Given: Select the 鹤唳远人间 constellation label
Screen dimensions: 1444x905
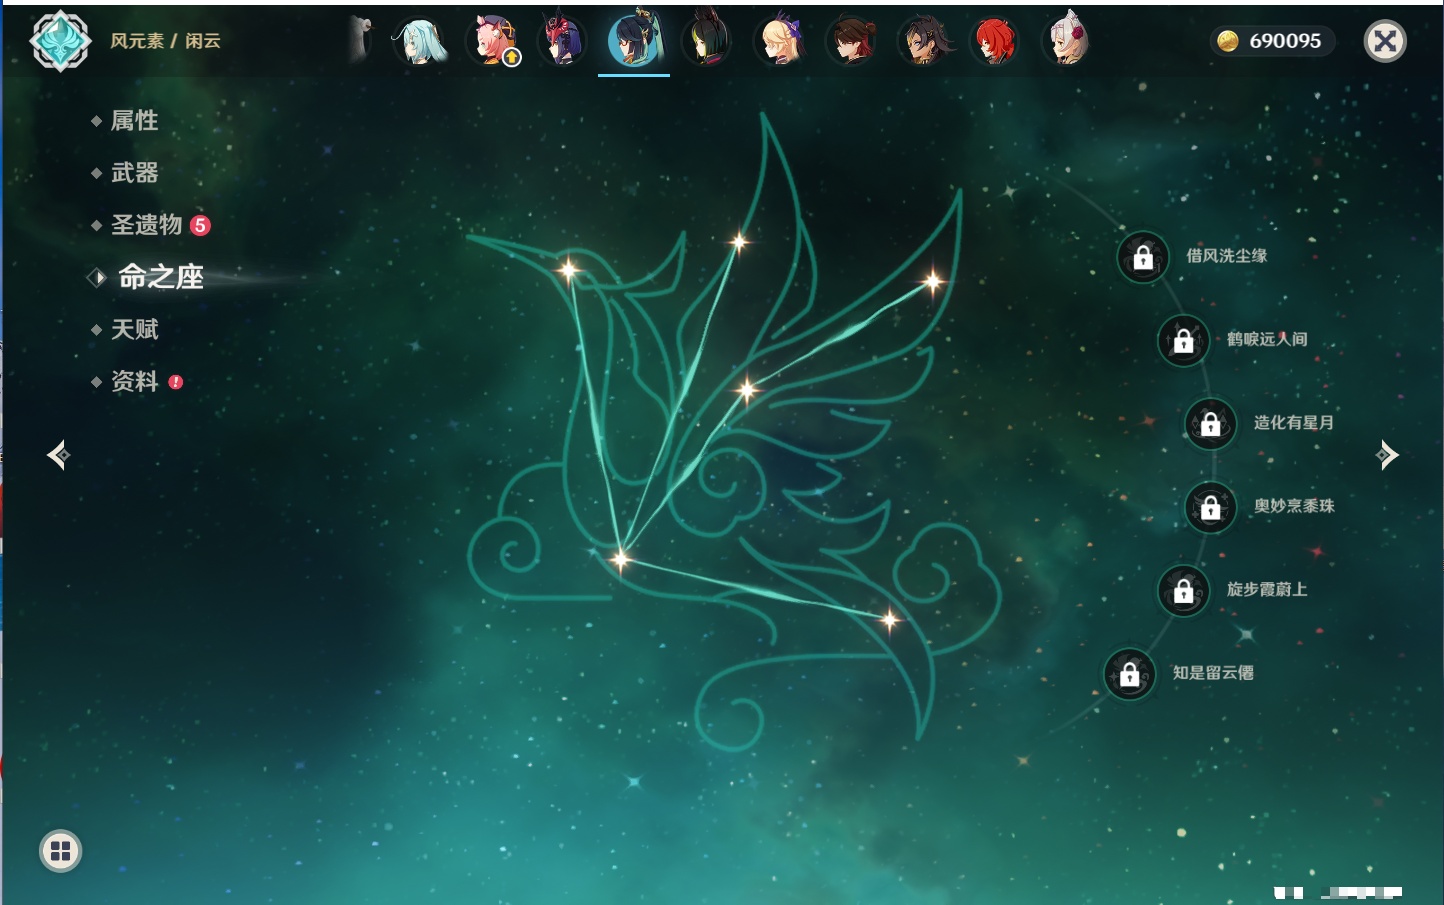Looking at the screenshot, I should pyautogui.click(x=1267, y=339).
